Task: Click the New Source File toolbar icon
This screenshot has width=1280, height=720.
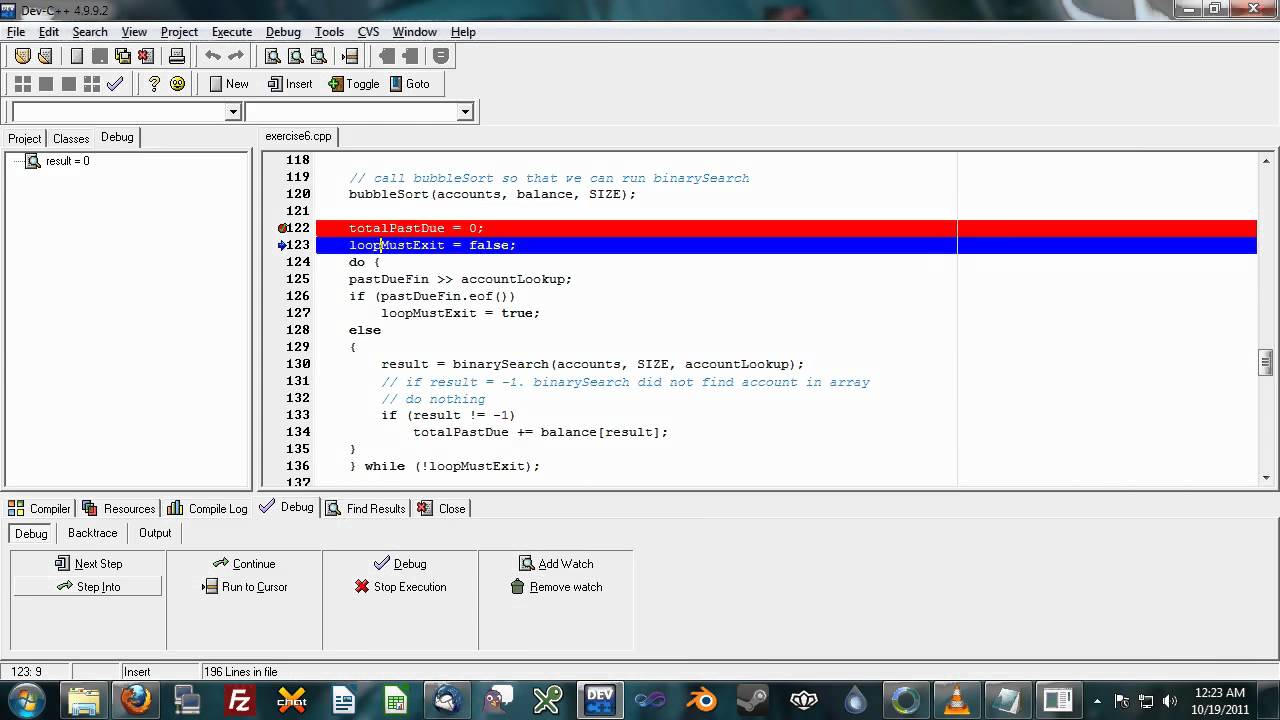Action: coord(76,56)
